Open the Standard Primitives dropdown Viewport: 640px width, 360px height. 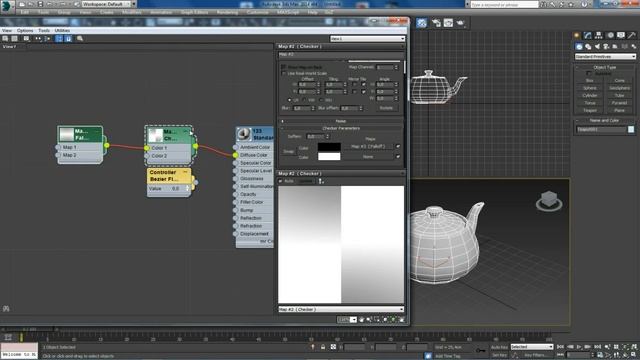tap(605, 56)
